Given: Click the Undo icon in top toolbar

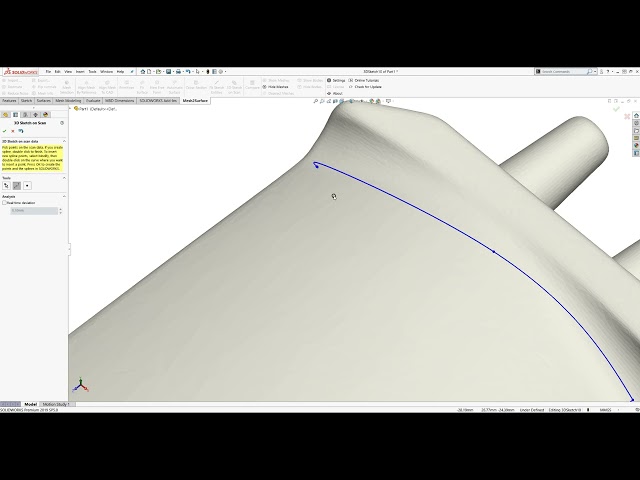Looking at the screenshot, I should 188,71.
